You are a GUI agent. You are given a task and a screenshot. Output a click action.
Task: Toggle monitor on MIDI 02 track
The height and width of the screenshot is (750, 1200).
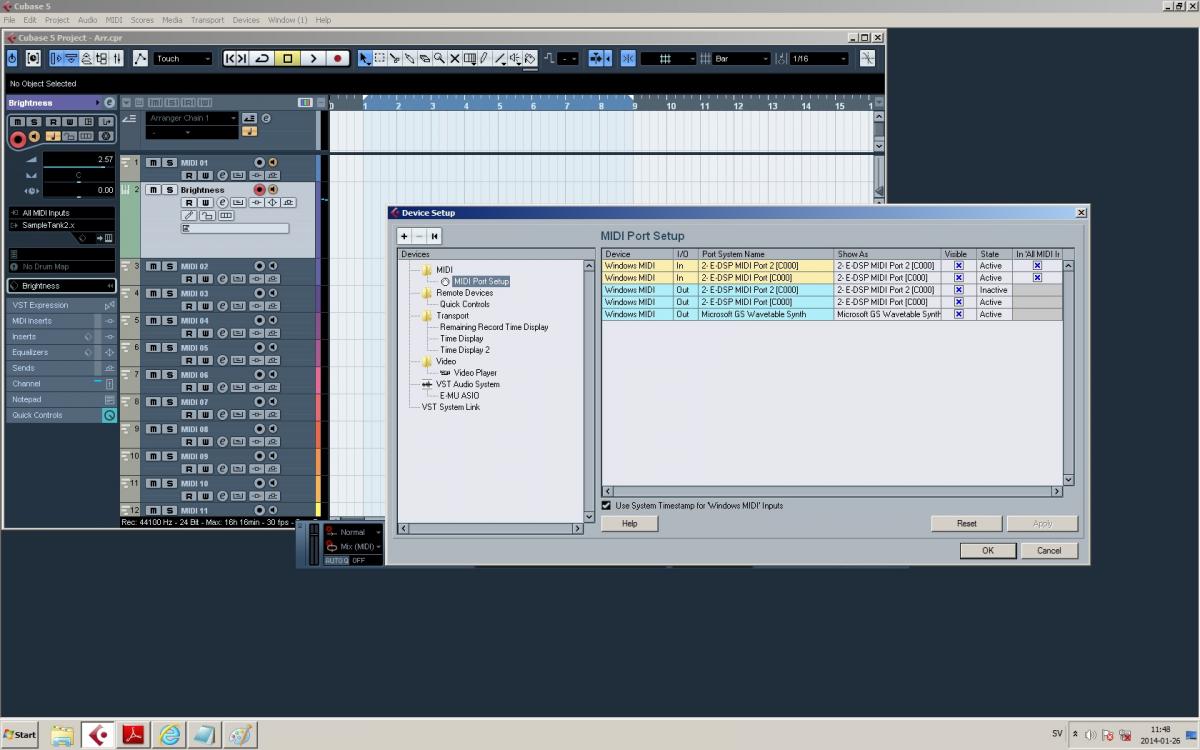click(x=273, y=266)
